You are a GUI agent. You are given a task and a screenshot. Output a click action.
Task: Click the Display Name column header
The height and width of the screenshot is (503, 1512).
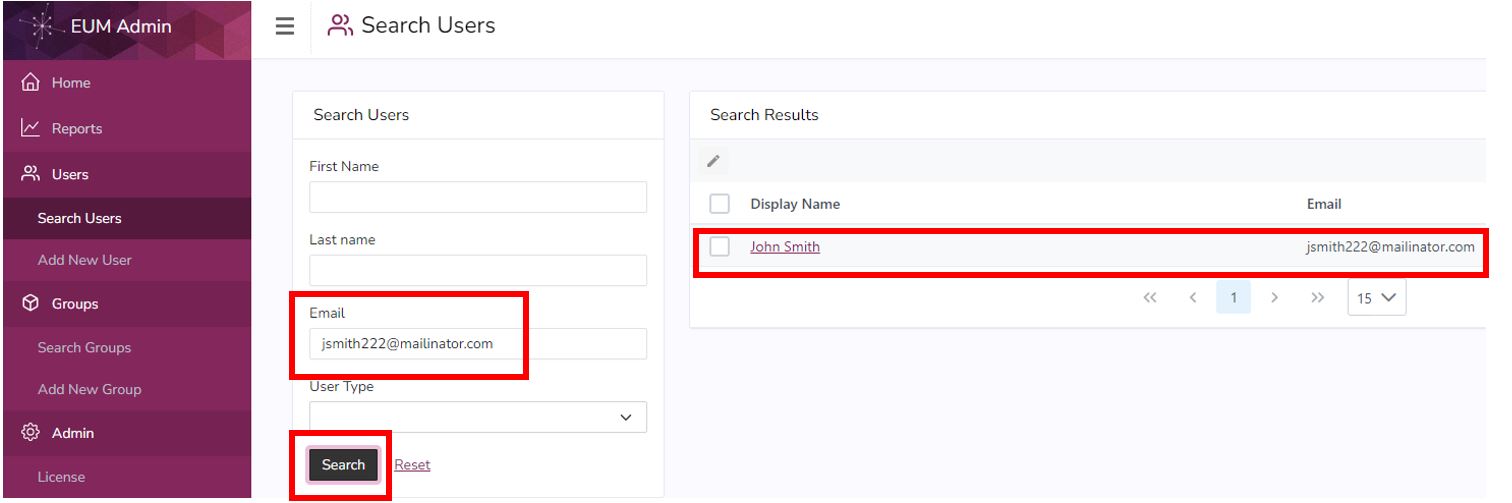tap(795, 204)
